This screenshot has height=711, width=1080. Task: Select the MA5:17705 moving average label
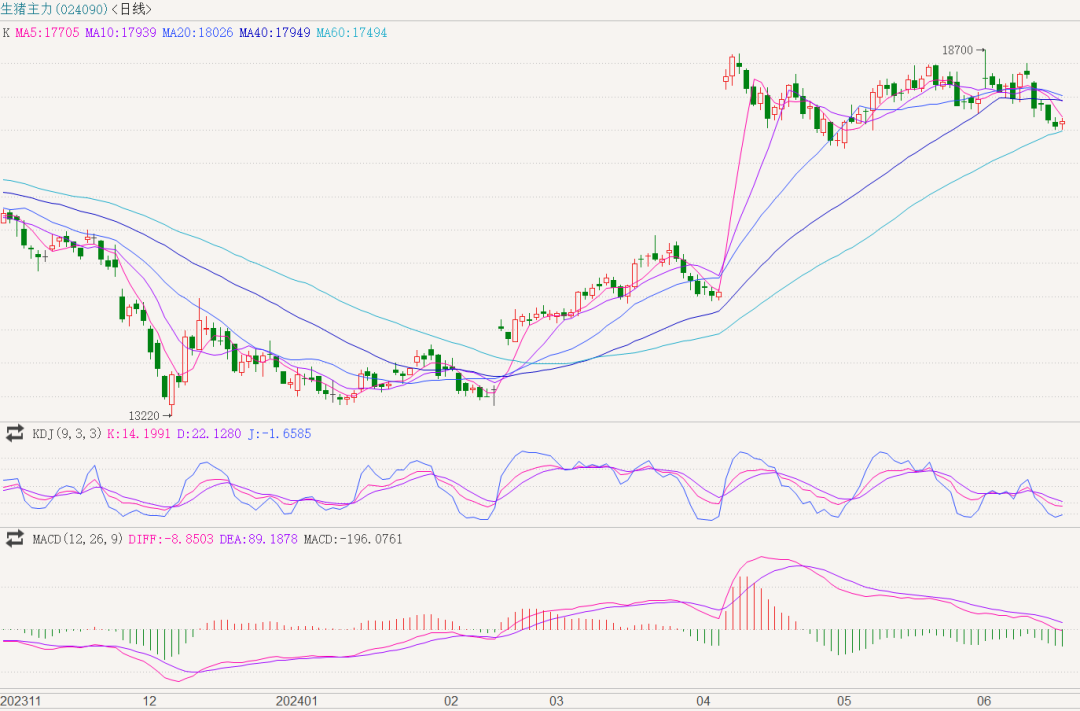[x=48, y=32]
